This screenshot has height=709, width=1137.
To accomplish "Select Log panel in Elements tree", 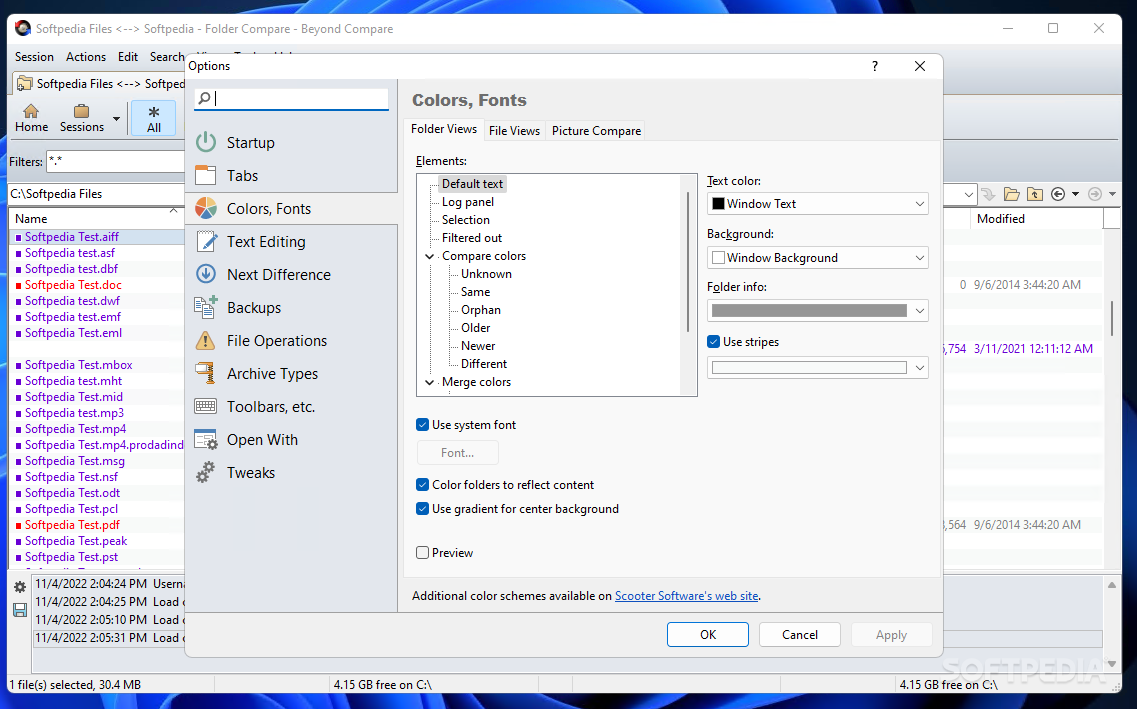I will pyautogui.click(x=468, y=202).
